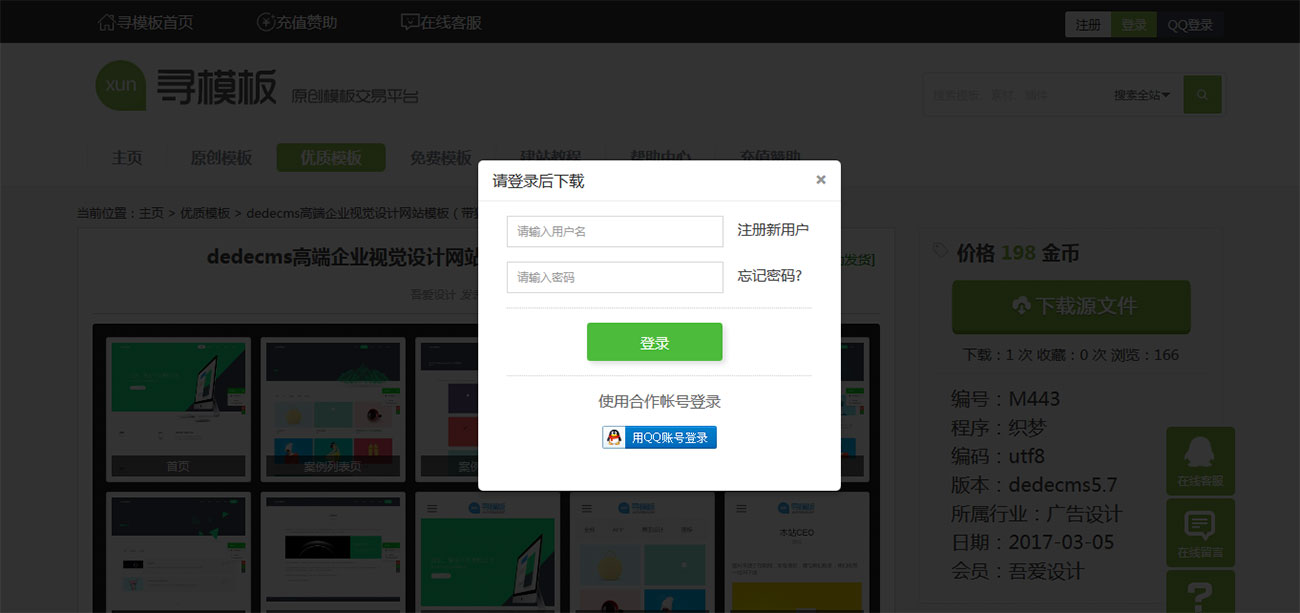Image resolution: width=1300 pixels, height=613 pixels.
Task: Focus the username input field
Action: tap(614, 231)
